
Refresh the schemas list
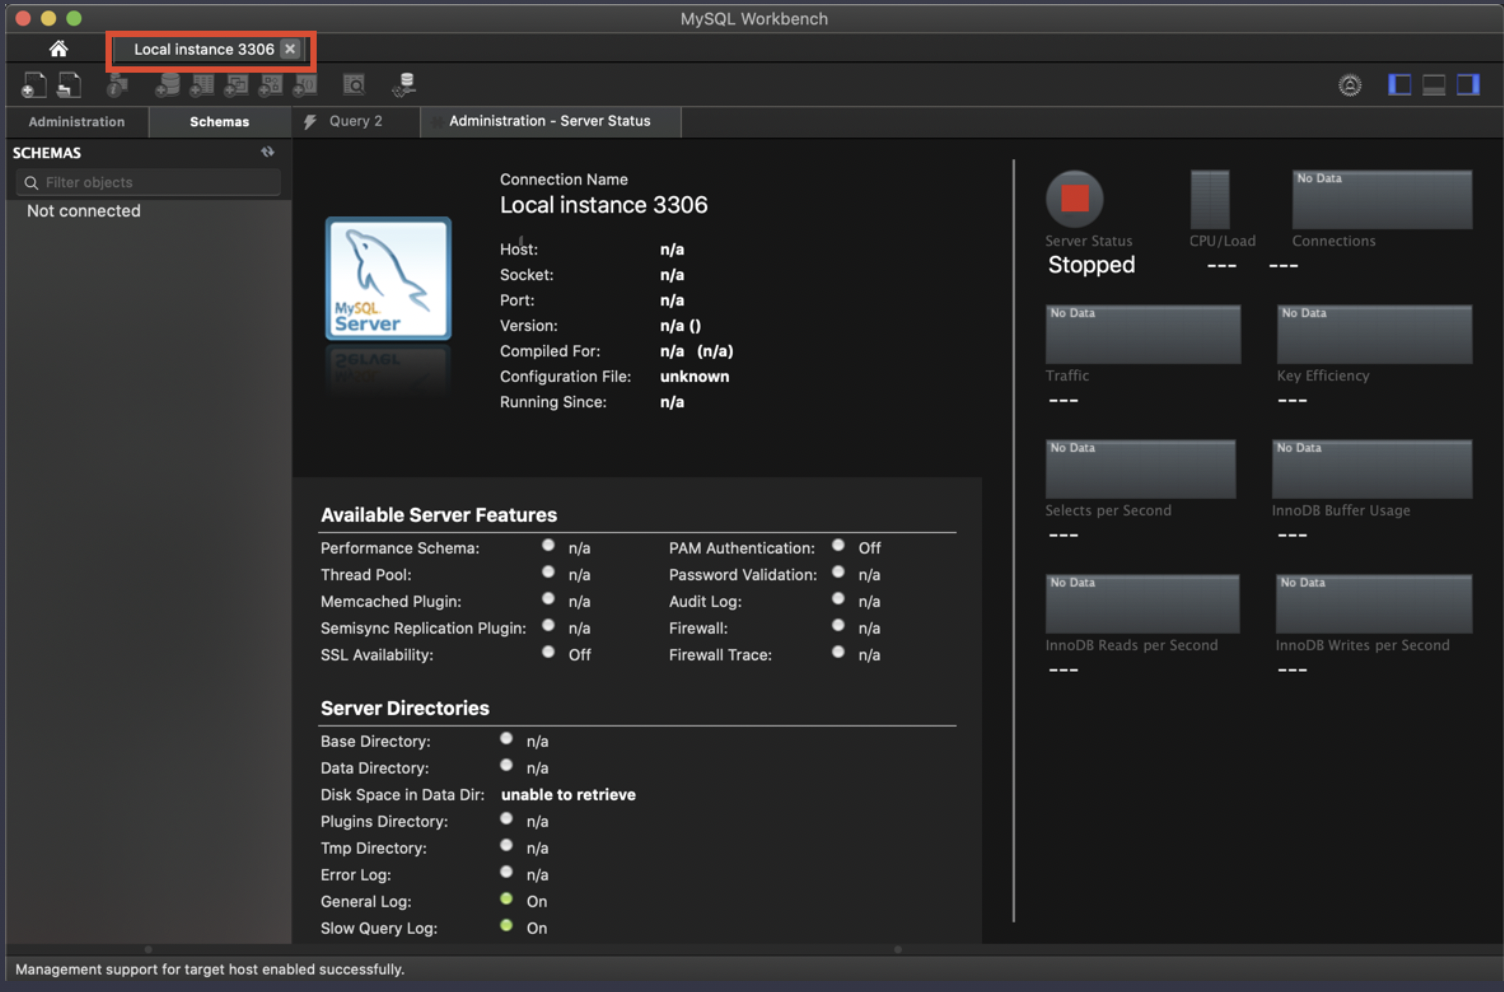(268, 152)
